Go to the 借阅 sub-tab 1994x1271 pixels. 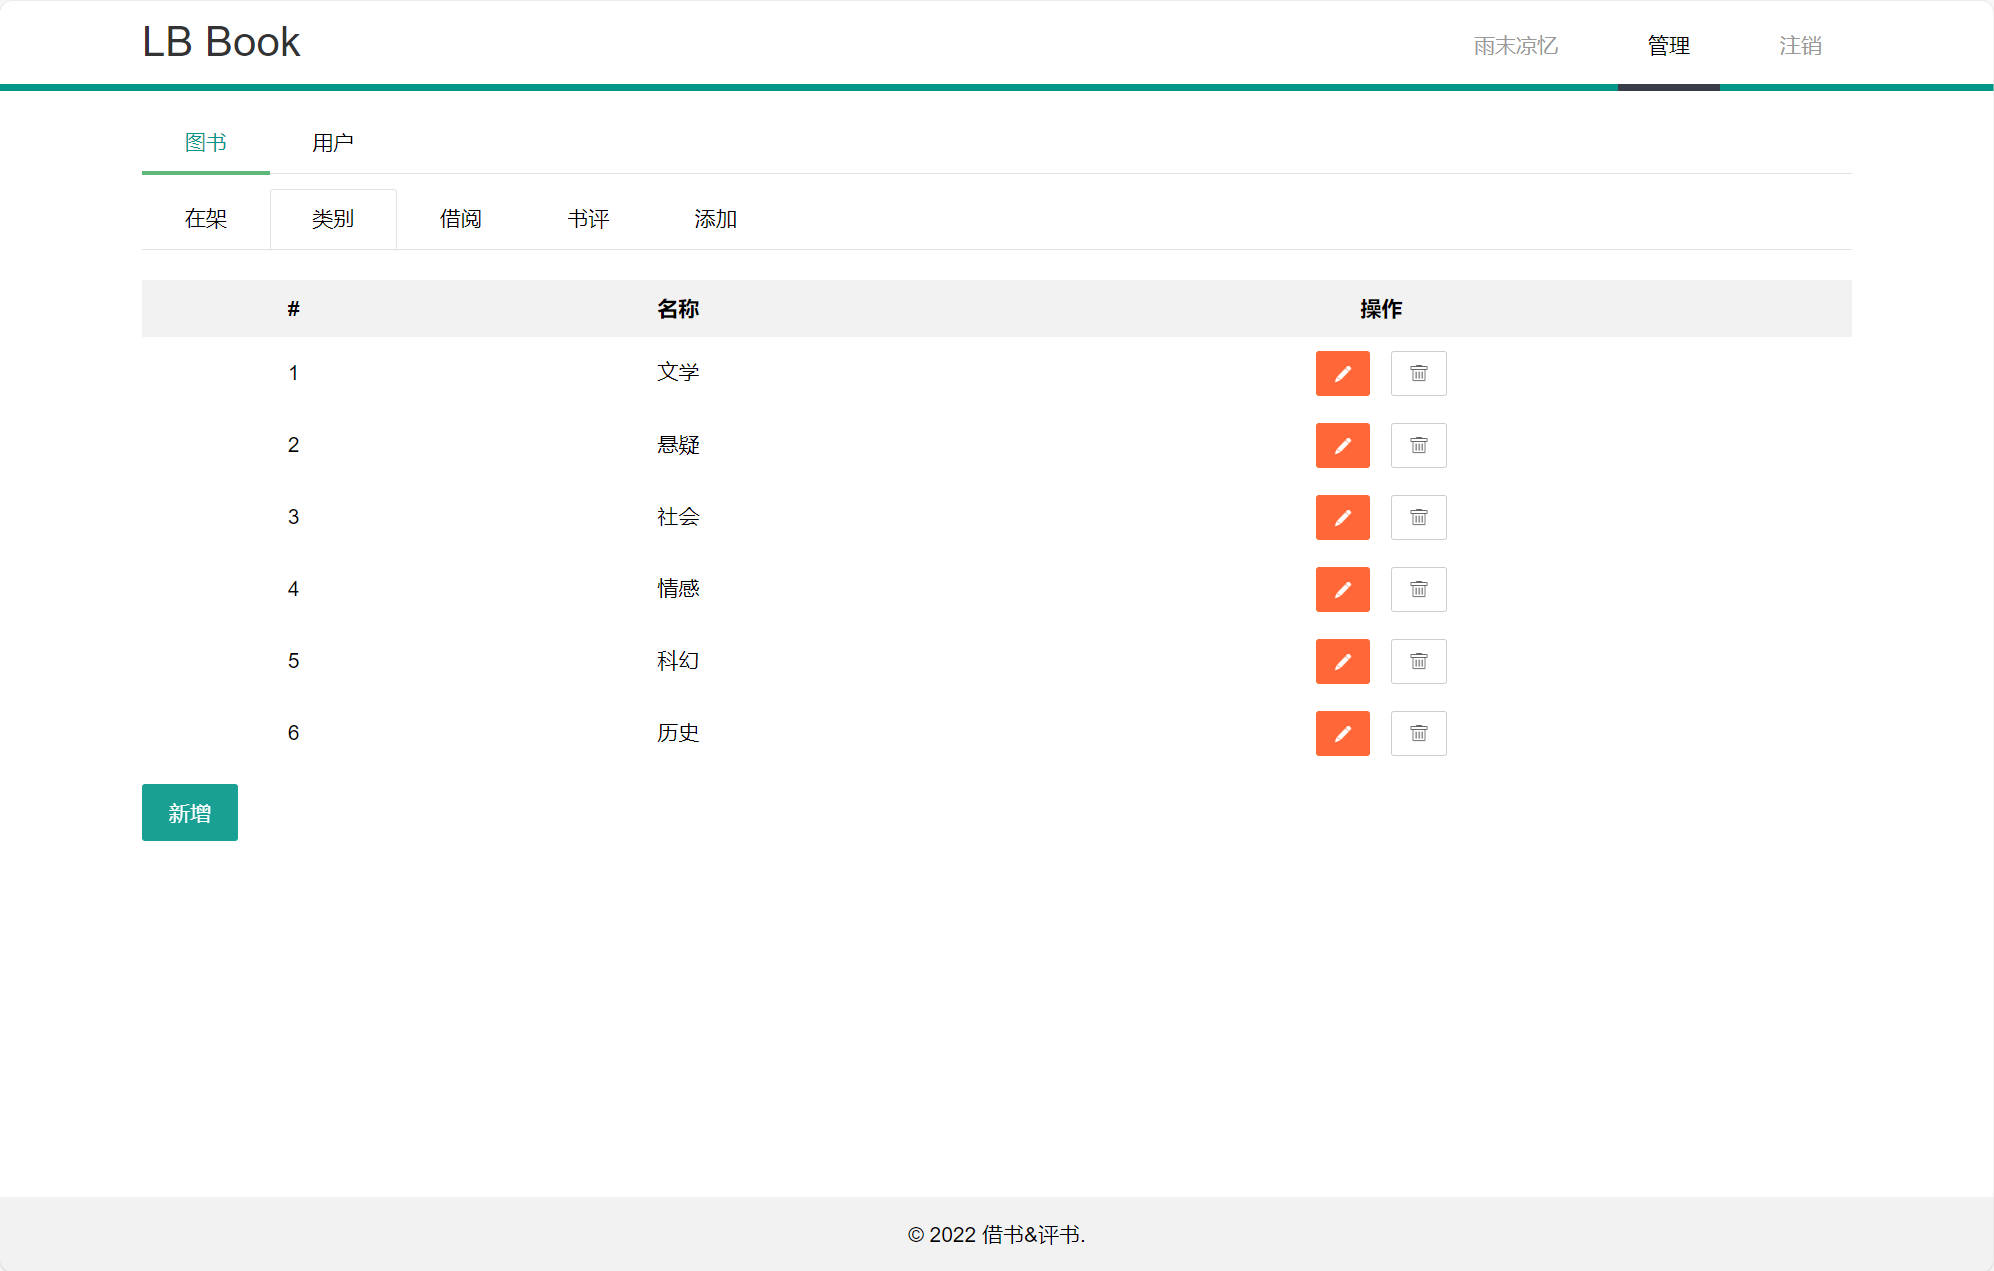click(x=460, y=219)
